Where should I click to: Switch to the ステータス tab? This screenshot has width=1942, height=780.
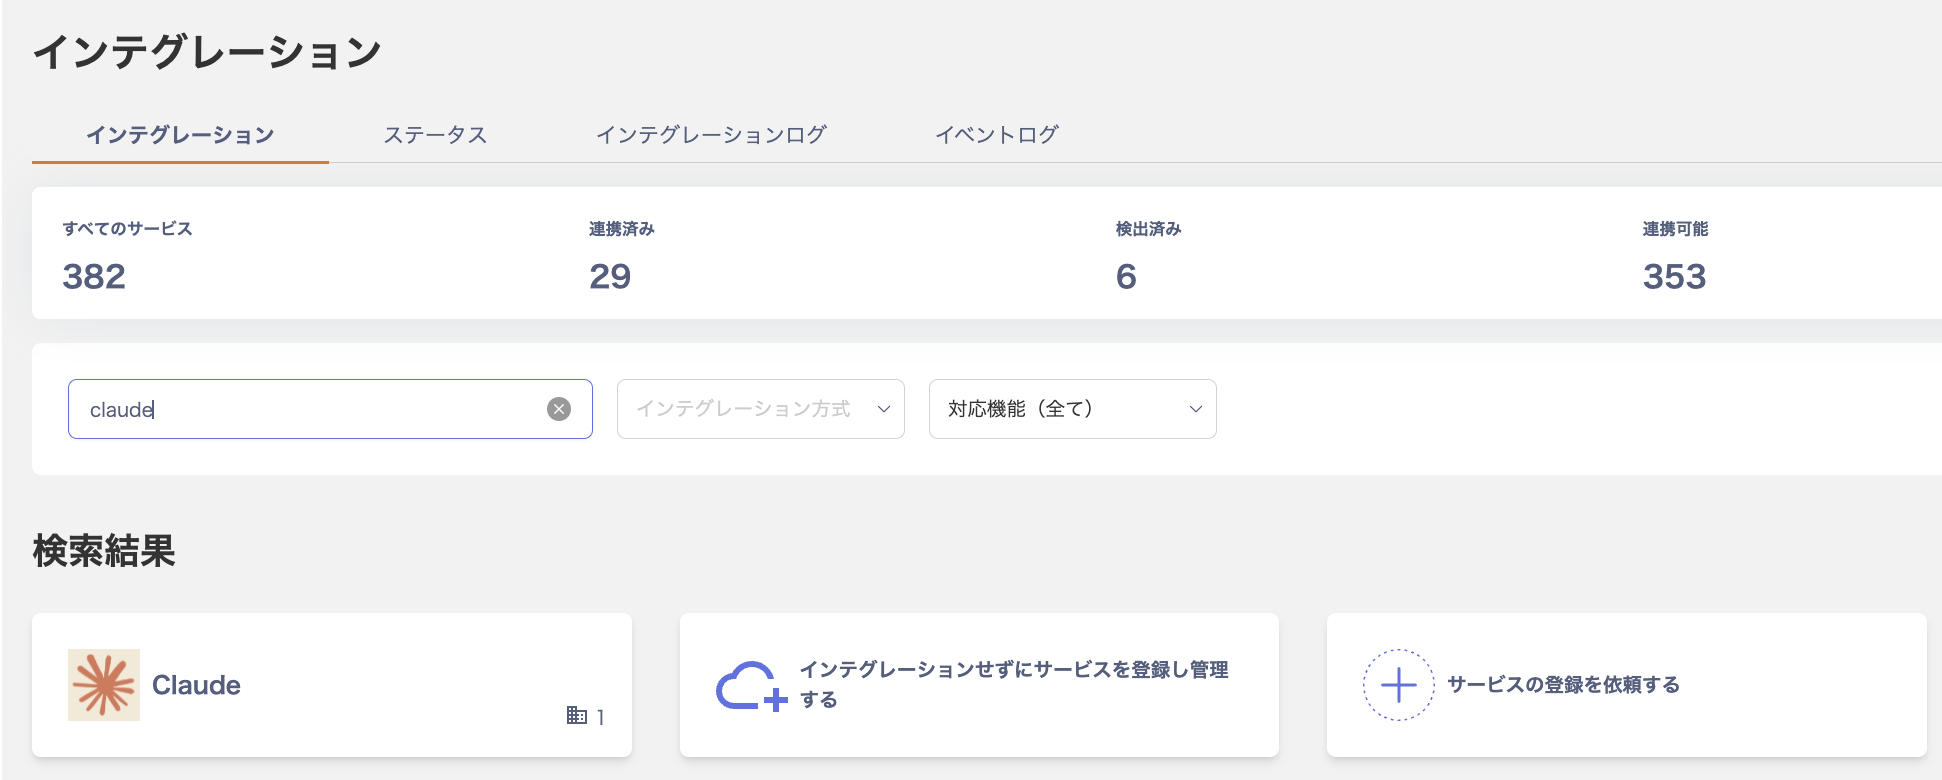[x=435, y=135]
